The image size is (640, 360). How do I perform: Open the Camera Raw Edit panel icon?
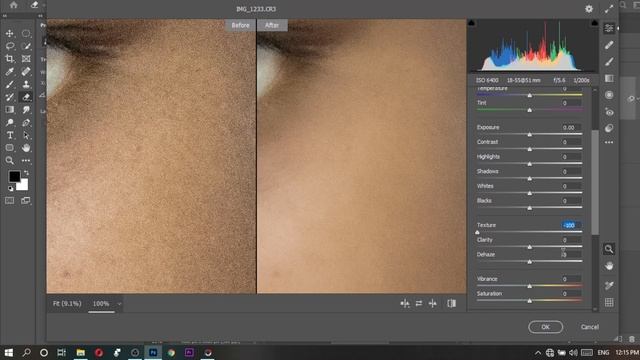coord(609,28)
